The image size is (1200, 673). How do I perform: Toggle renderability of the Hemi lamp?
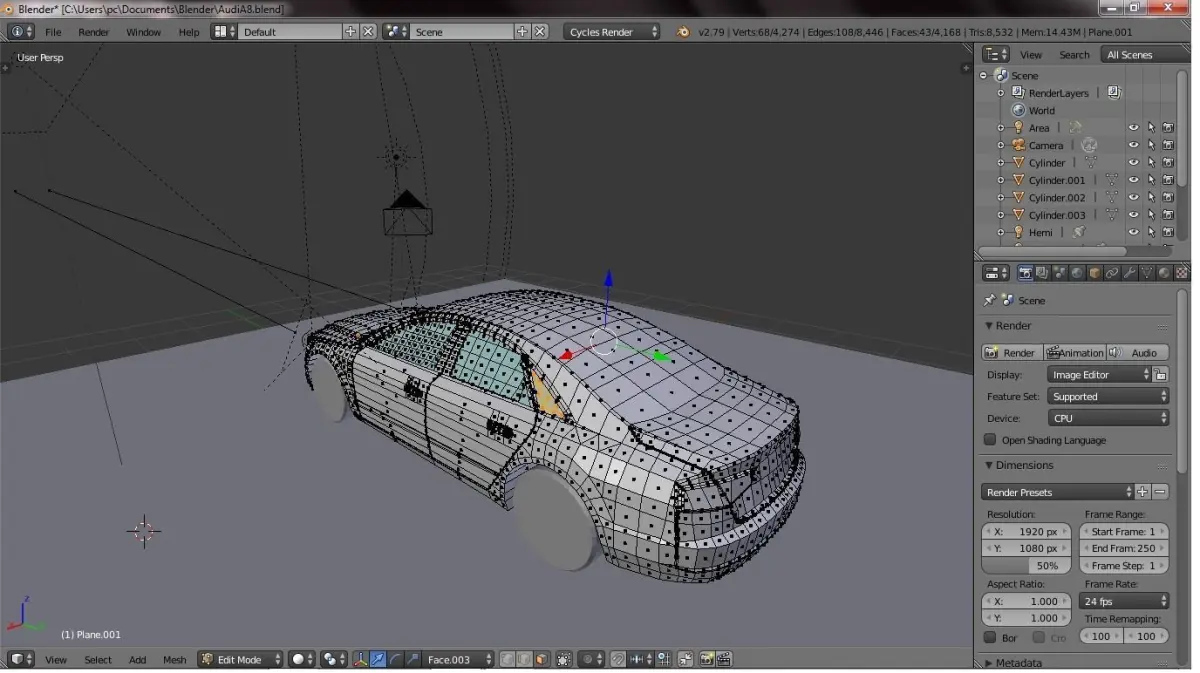[1167, 232]
